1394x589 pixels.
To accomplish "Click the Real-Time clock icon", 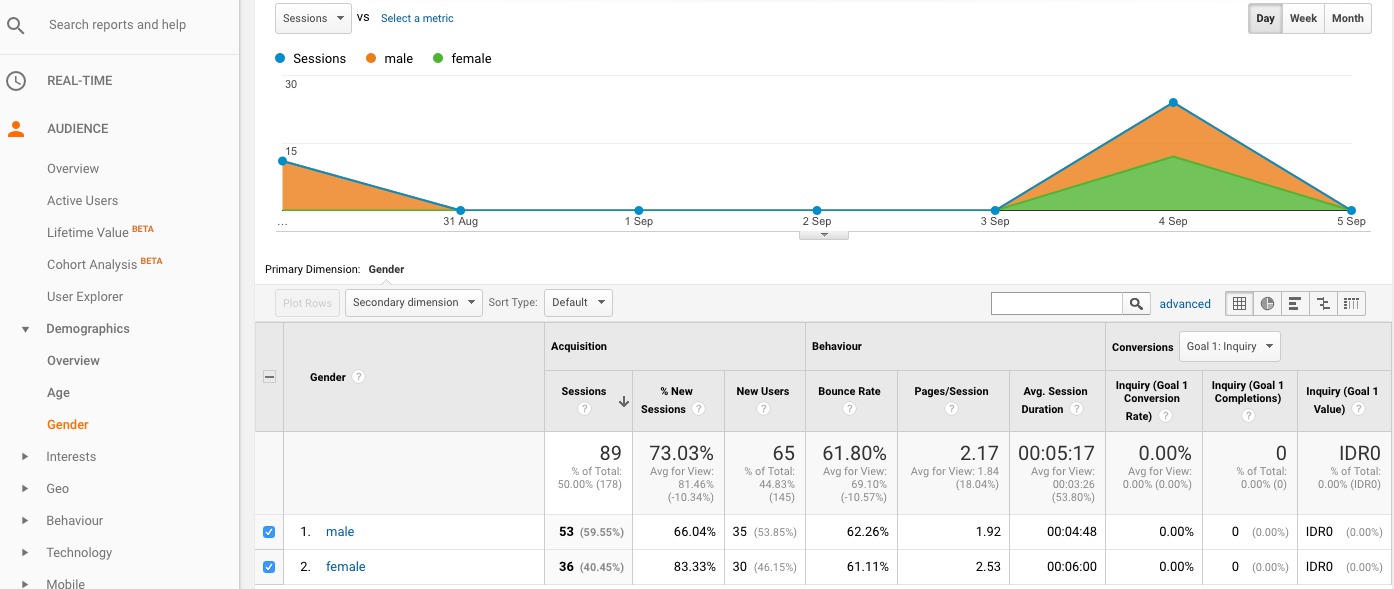I will (x=16, y=81).
